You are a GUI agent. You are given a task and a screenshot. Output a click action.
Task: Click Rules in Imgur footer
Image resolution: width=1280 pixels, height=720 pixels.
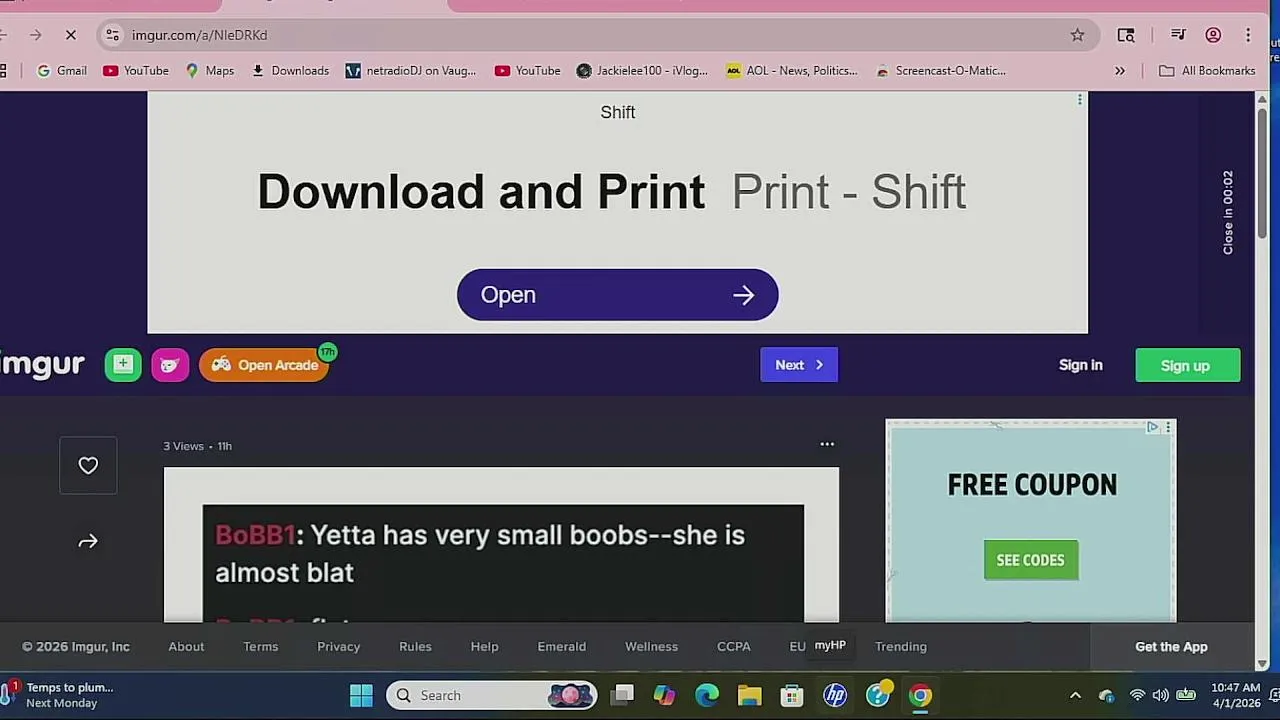[x=415, y=647]
